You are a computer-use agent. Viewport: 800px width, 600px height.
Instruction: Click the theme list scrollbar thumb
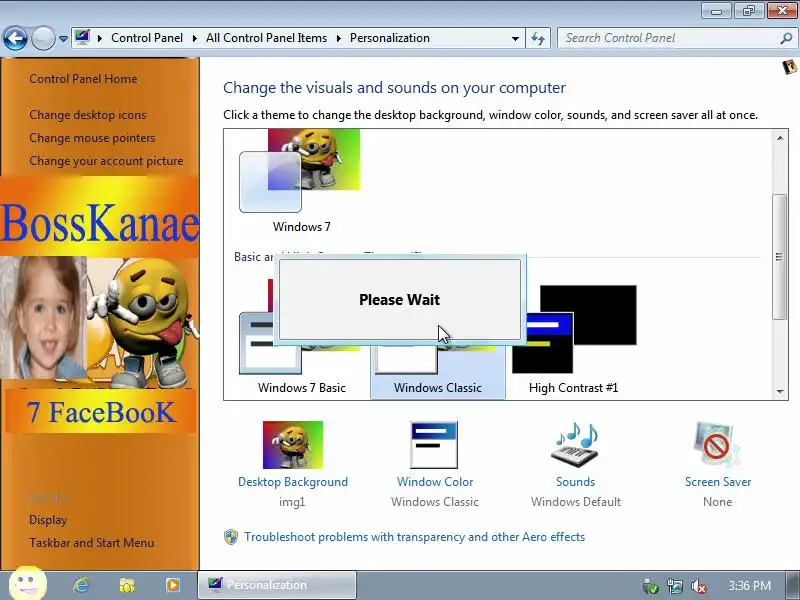pos(779,257)
